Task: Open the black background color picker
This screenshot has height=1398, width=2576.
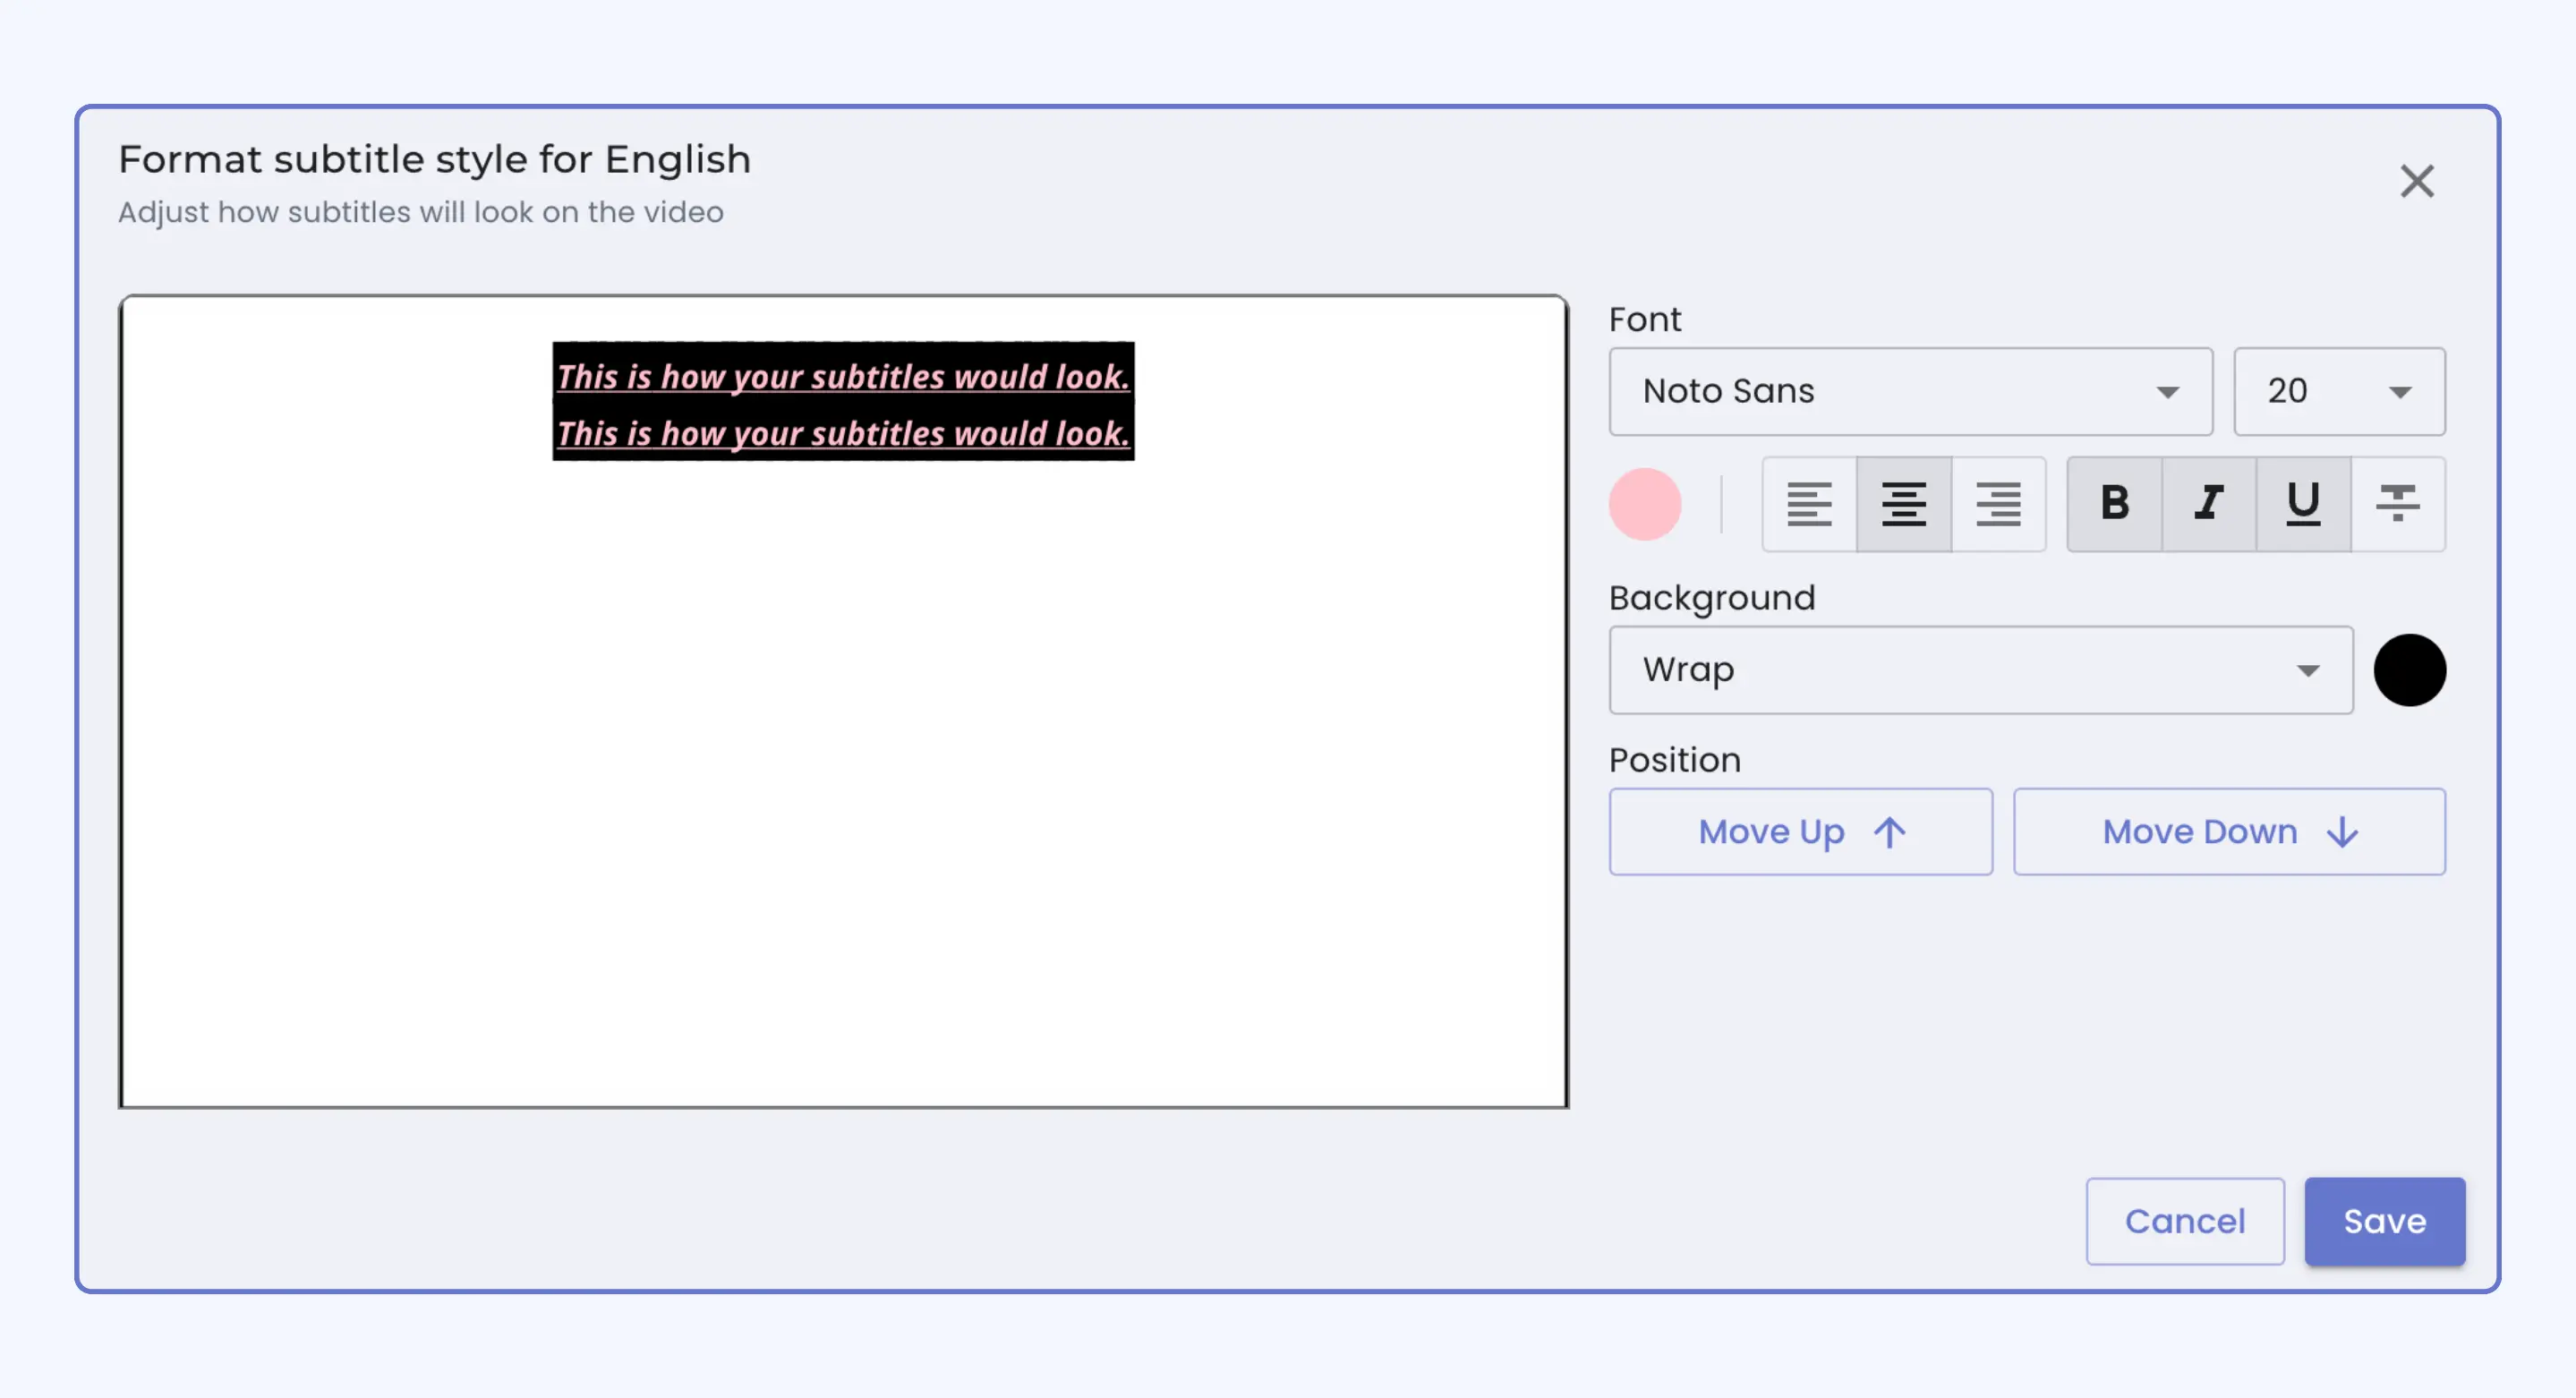Action: pos(2410,670)
